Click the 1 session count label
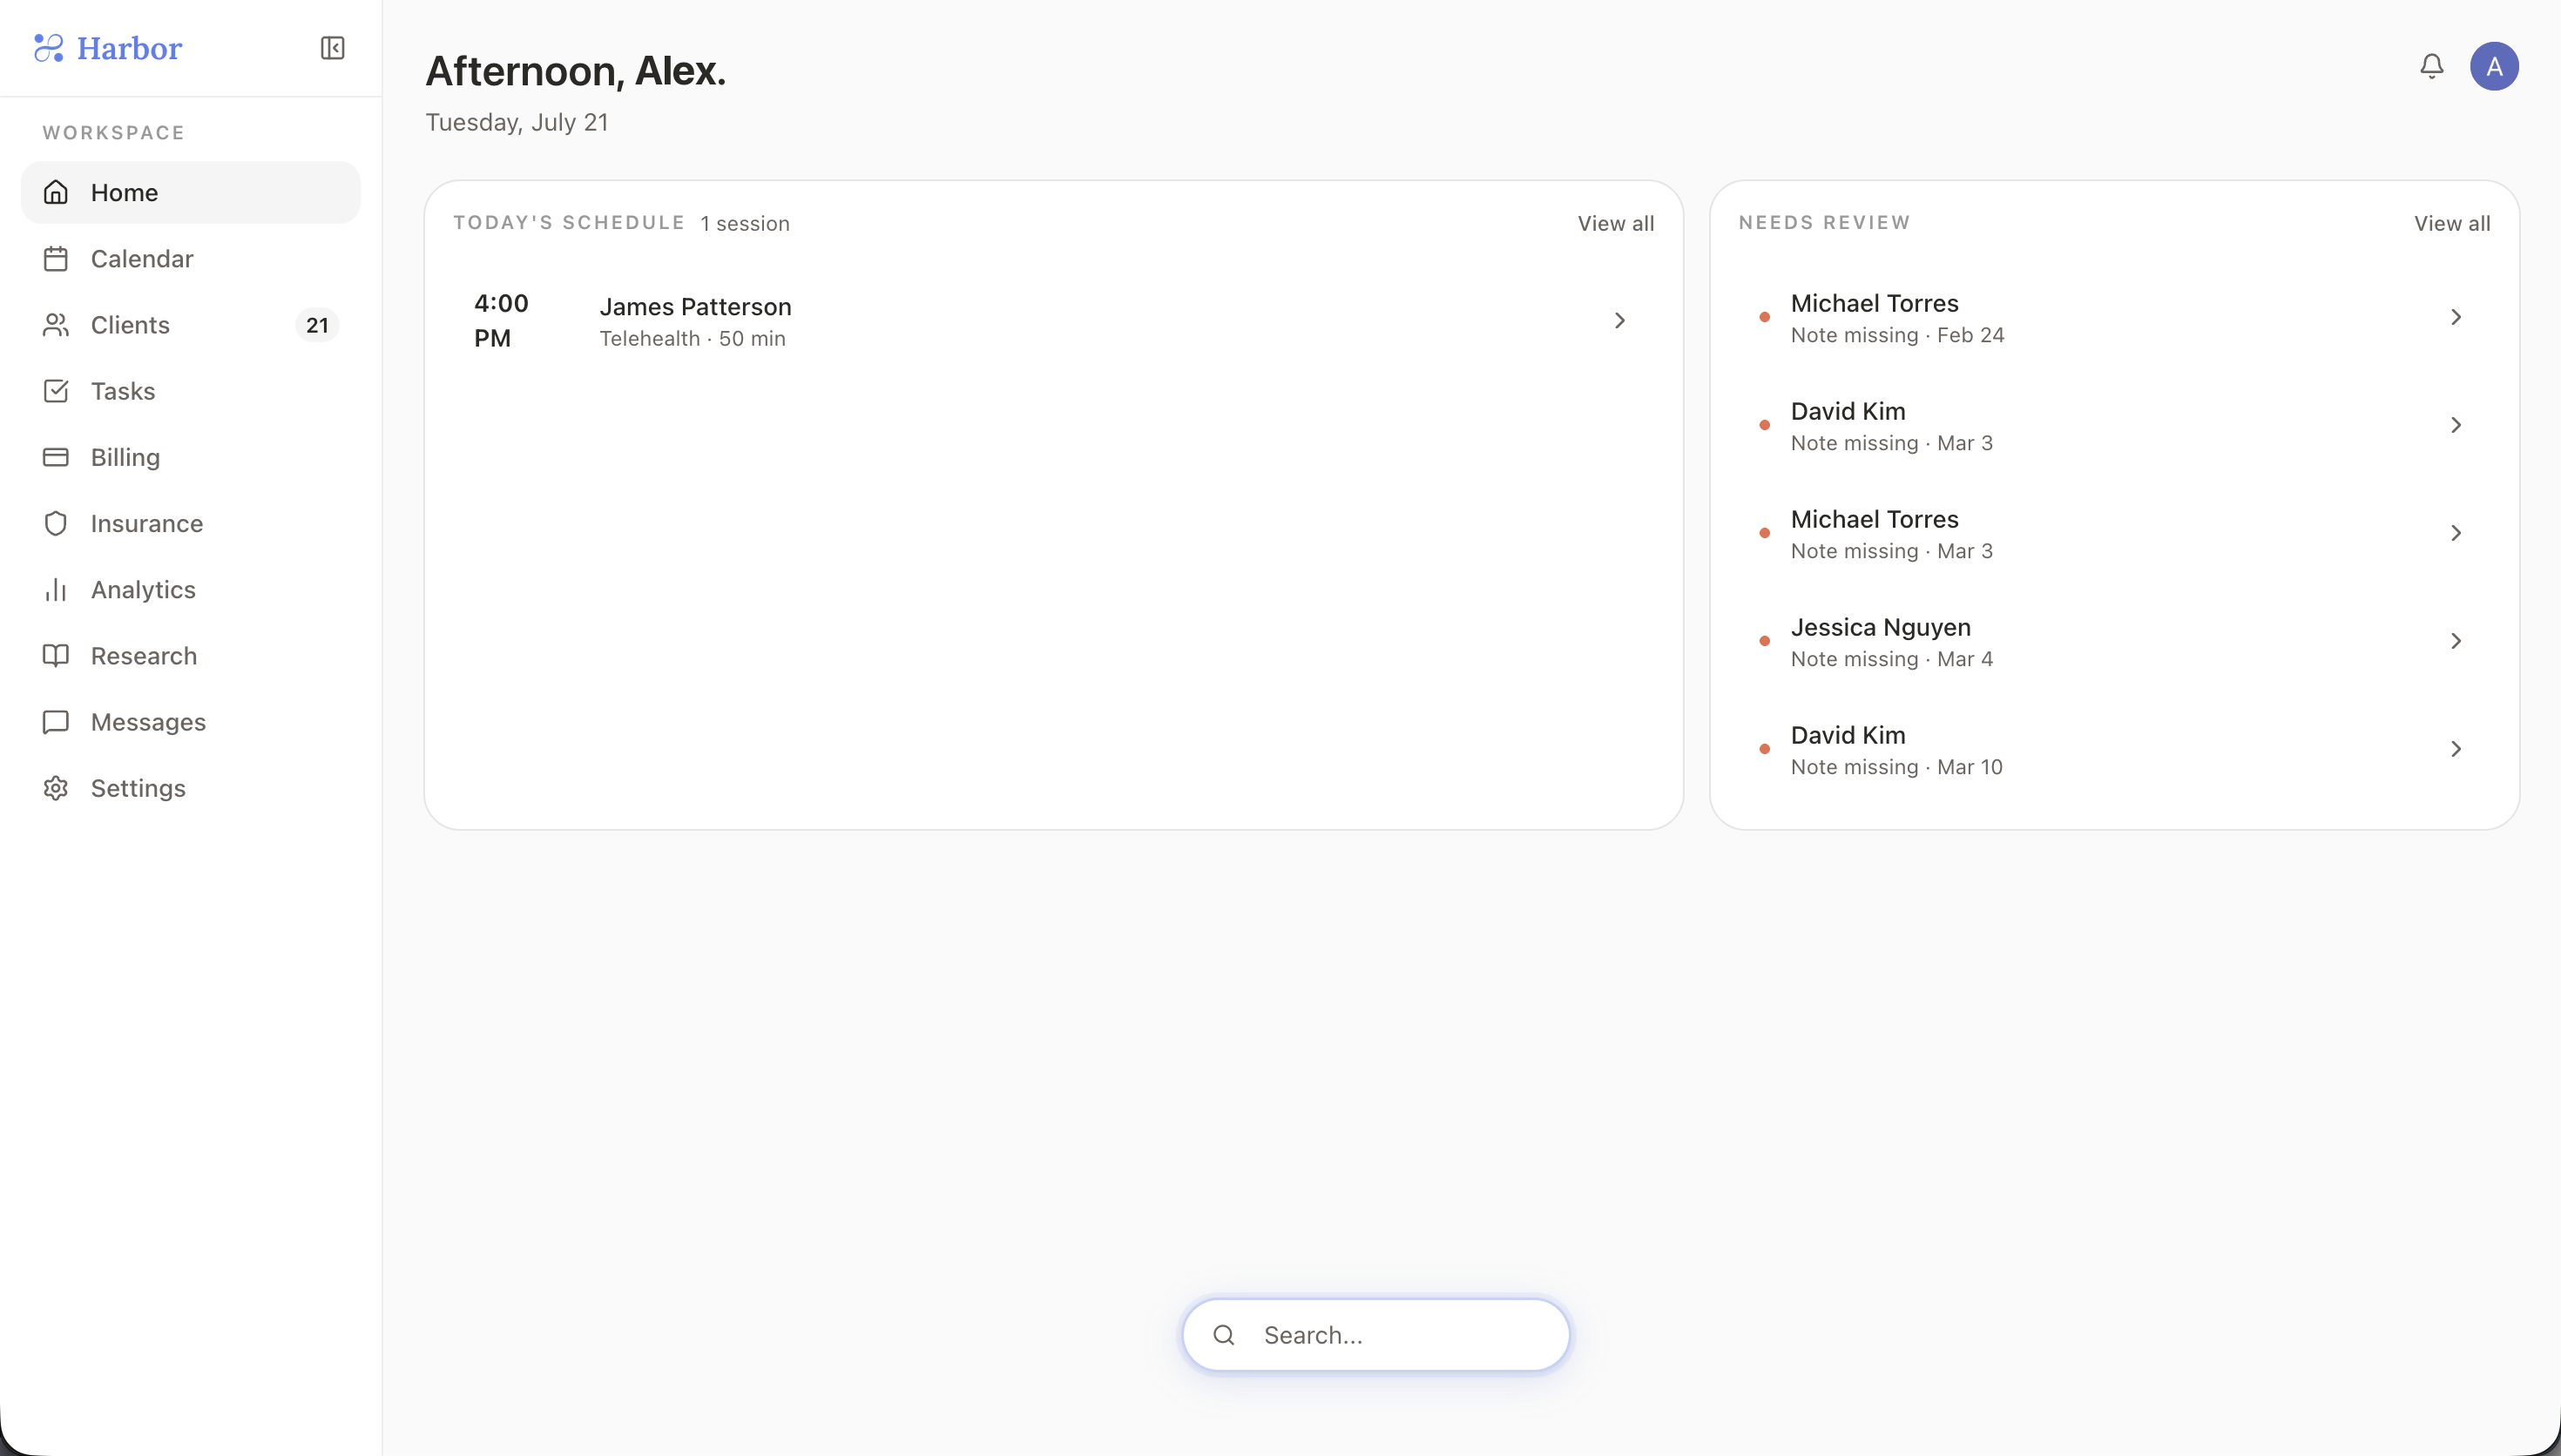 click(745, 223)
